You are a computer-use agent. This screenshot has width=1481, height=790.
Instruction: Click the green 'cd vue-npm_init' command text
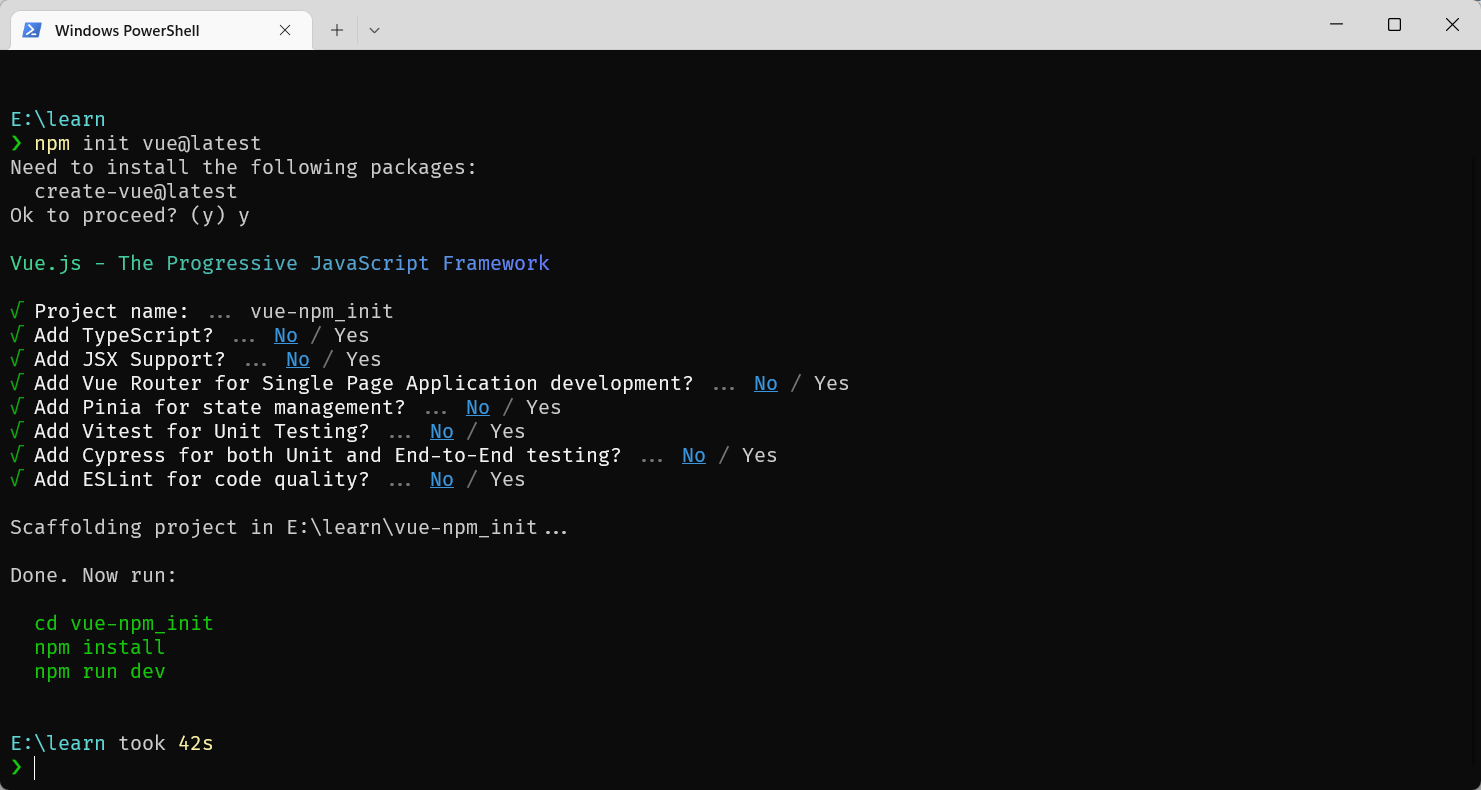pos(124,623)
